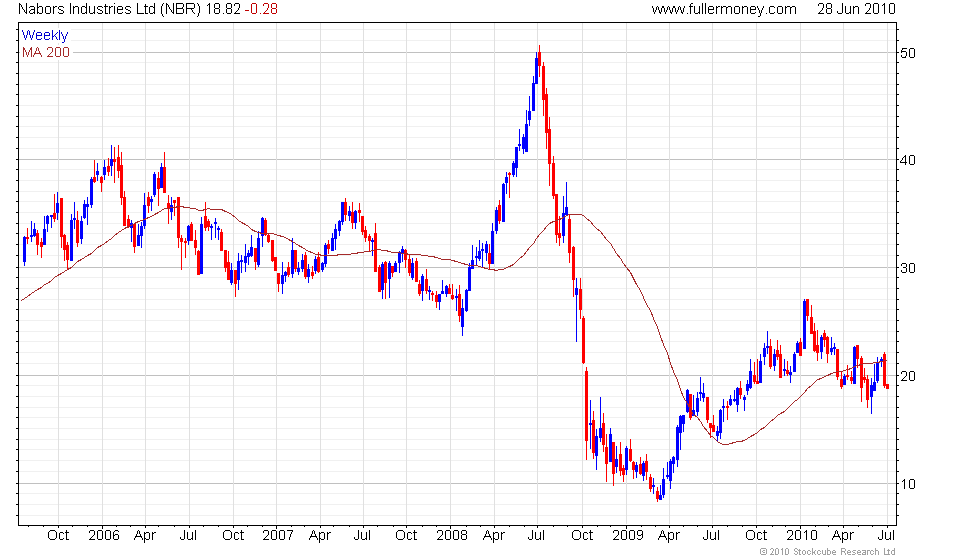Click the 2006 year label on time axis
This screenshot has height=560, width=980.
click(x=104, y=536)
